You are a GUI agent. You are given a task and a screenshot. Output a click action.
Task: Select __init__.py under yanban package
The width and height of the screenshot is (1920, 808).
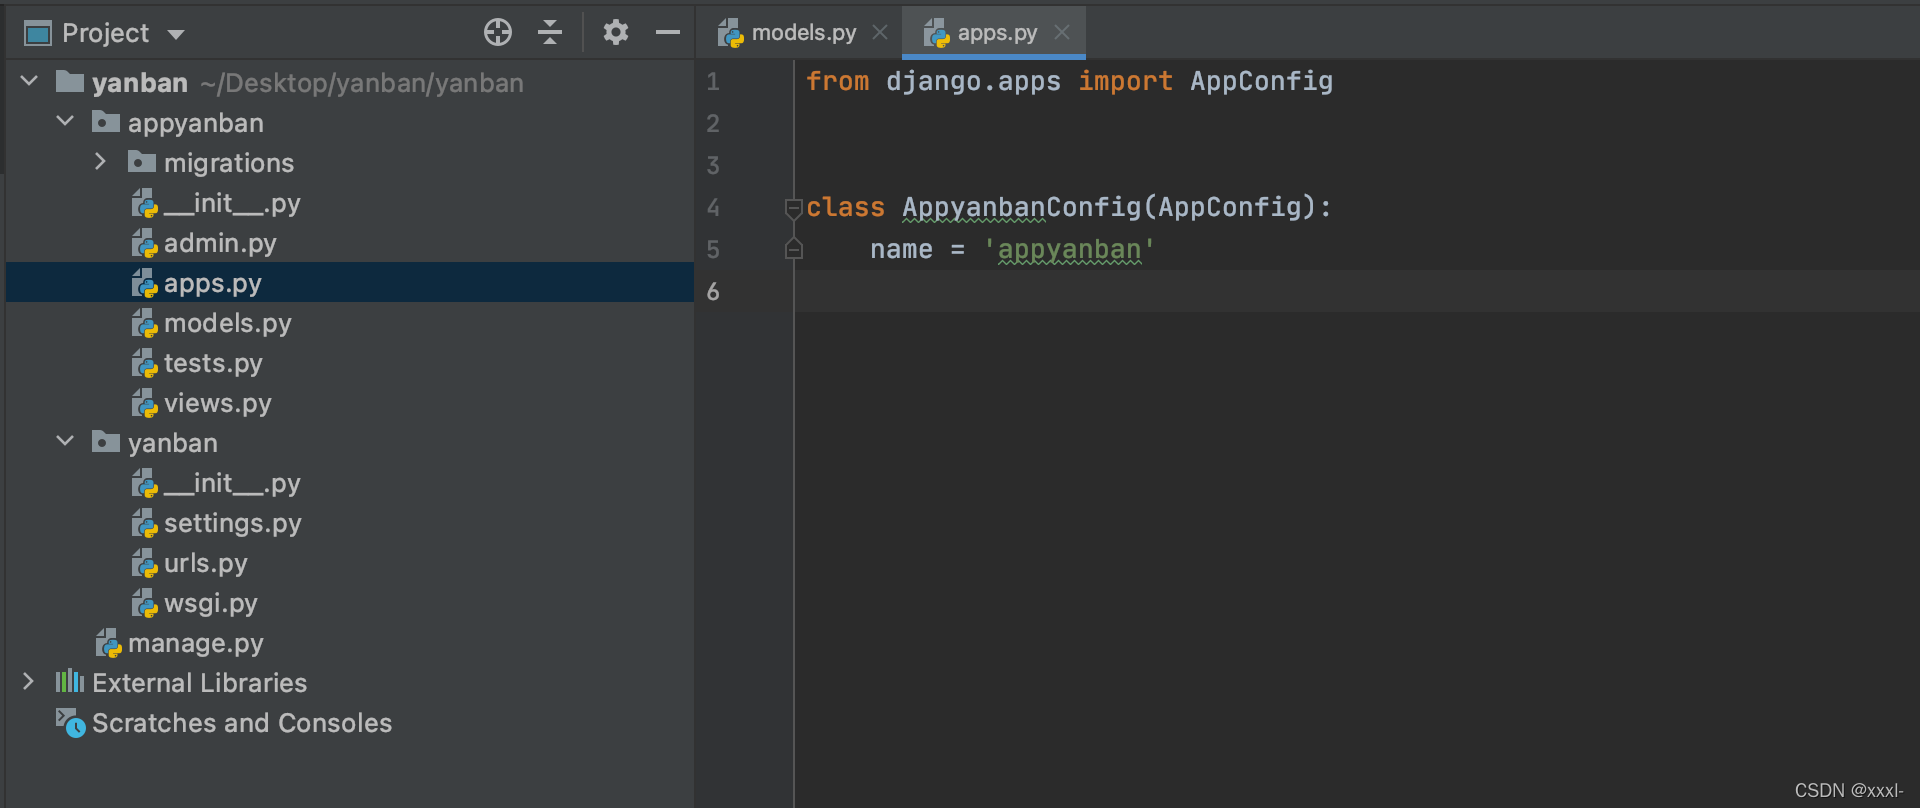[350, 483]
